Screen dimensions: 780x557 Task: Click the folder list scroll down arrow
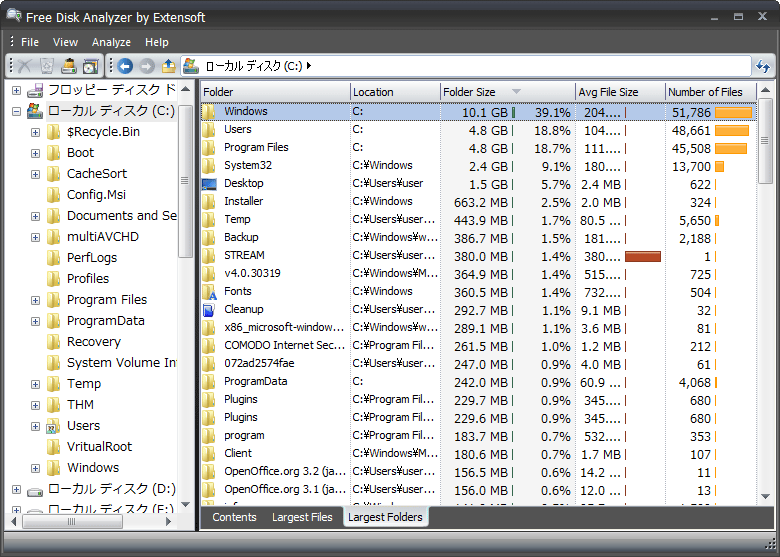coord(766,496)
